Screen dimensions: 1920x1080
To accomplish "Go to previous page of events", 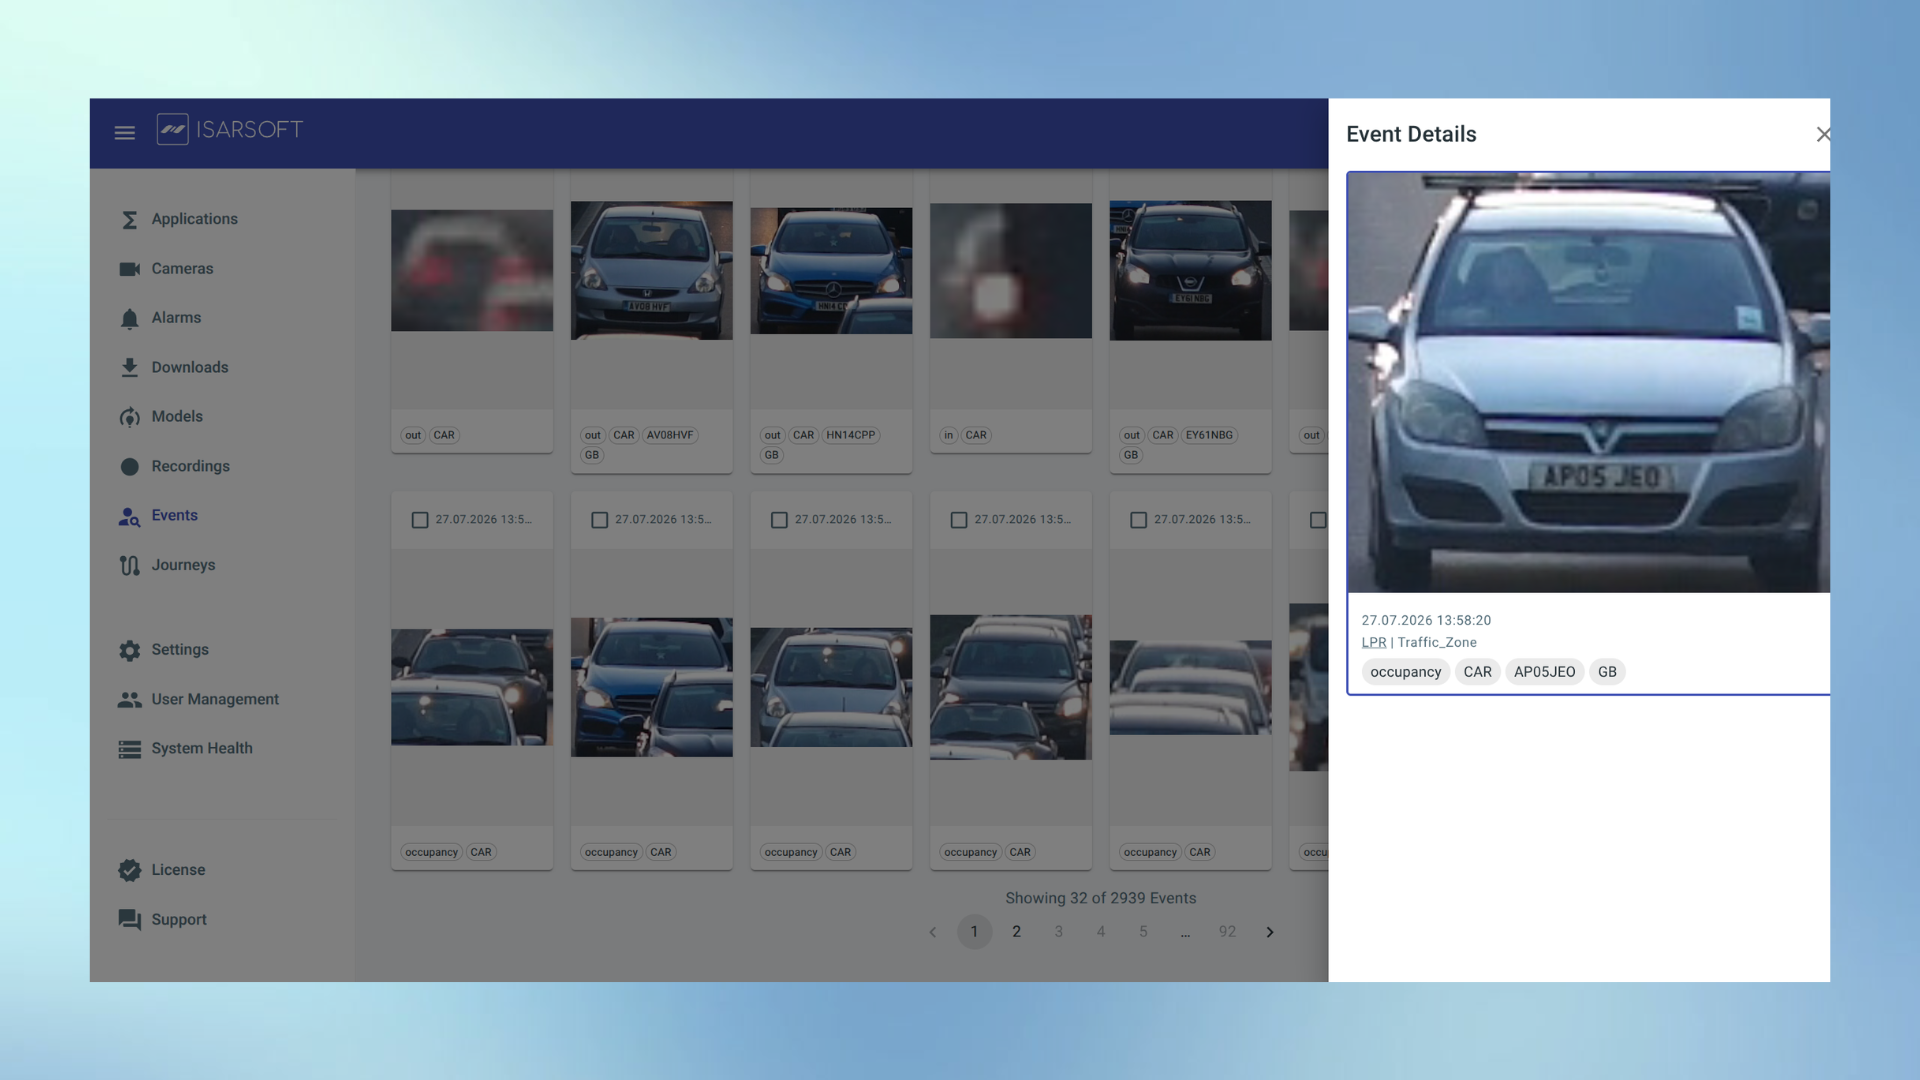I will [x=933, y=932].
